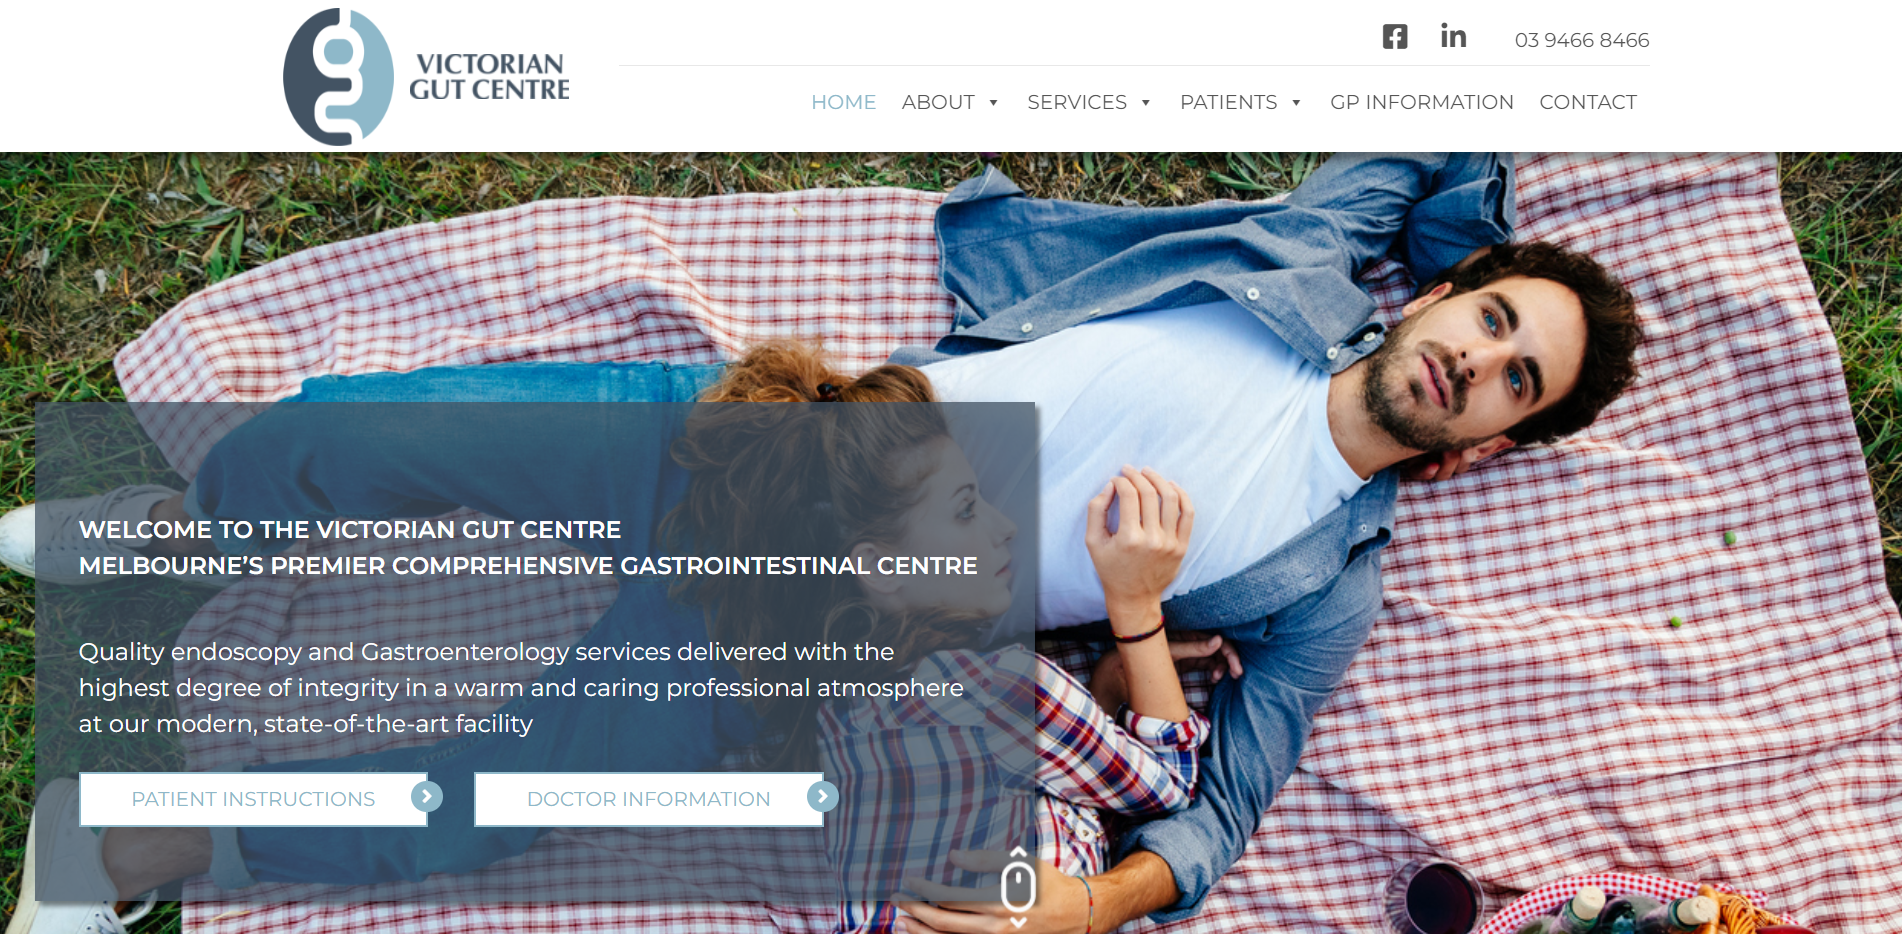Click the arrow icon on Patient Instructions
Screen dimensions: 1902x934
pos(427,796)
